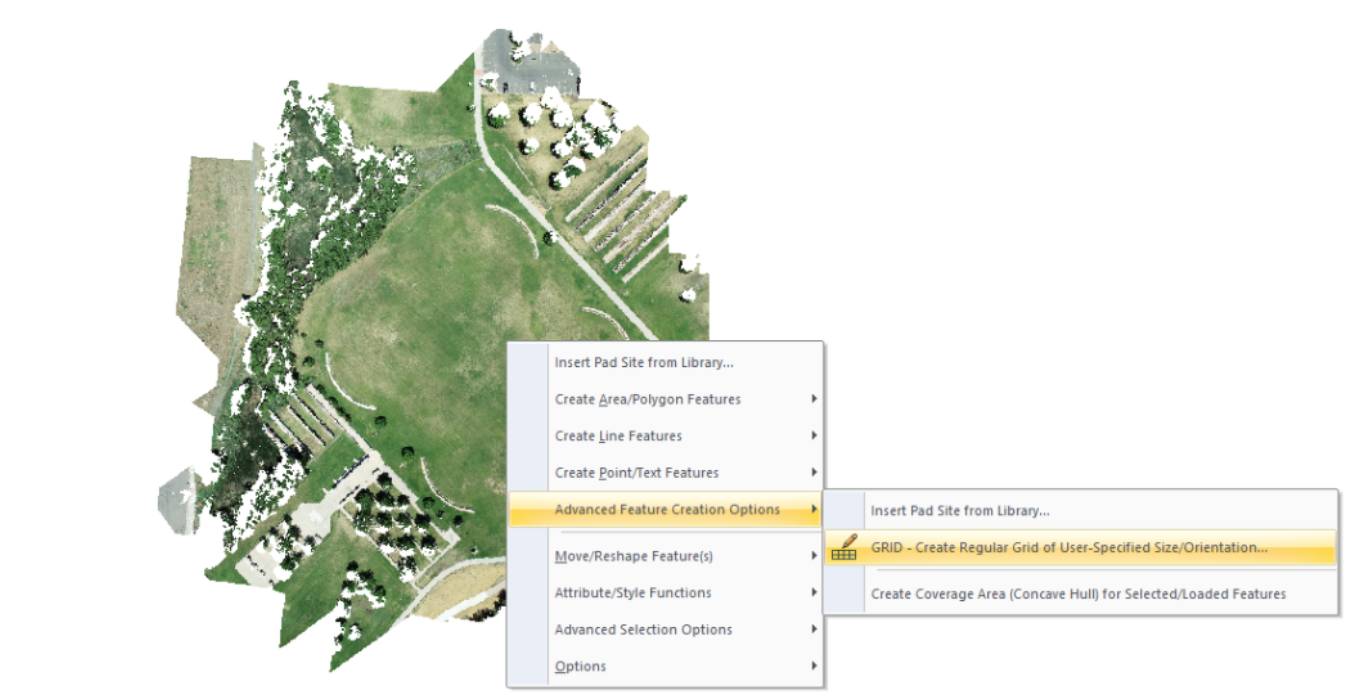Open Create Line Features menu item
This screenshot has width=1361, height=698.
tap(618, 436)
